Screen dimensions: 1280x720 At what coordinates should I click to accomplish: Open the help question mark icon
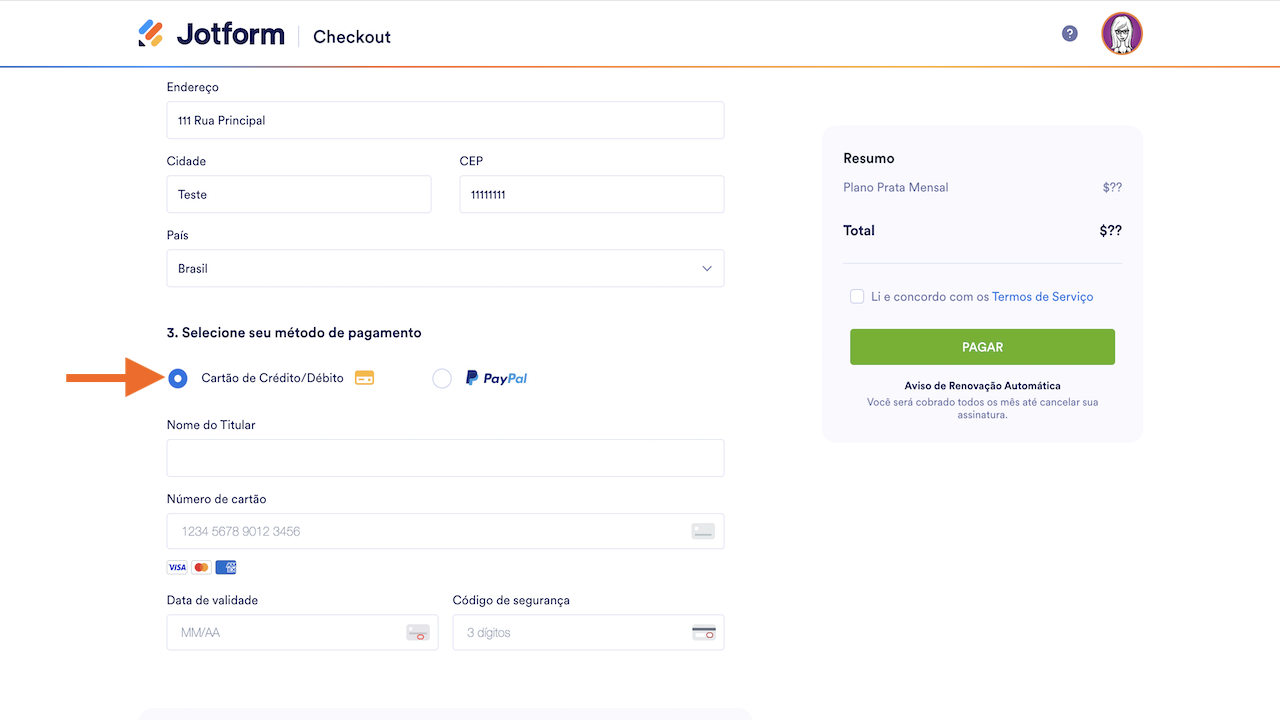(x=1070, y=33)
